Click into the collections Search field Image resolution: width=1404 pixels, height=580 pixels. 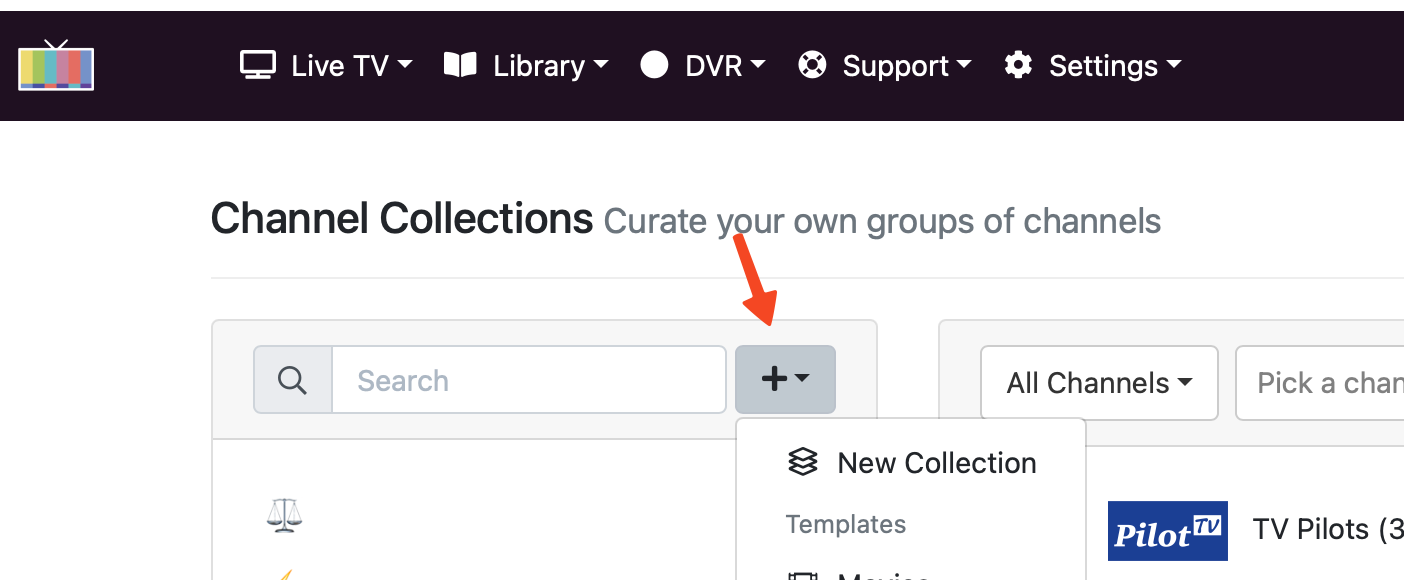[528, 380]
